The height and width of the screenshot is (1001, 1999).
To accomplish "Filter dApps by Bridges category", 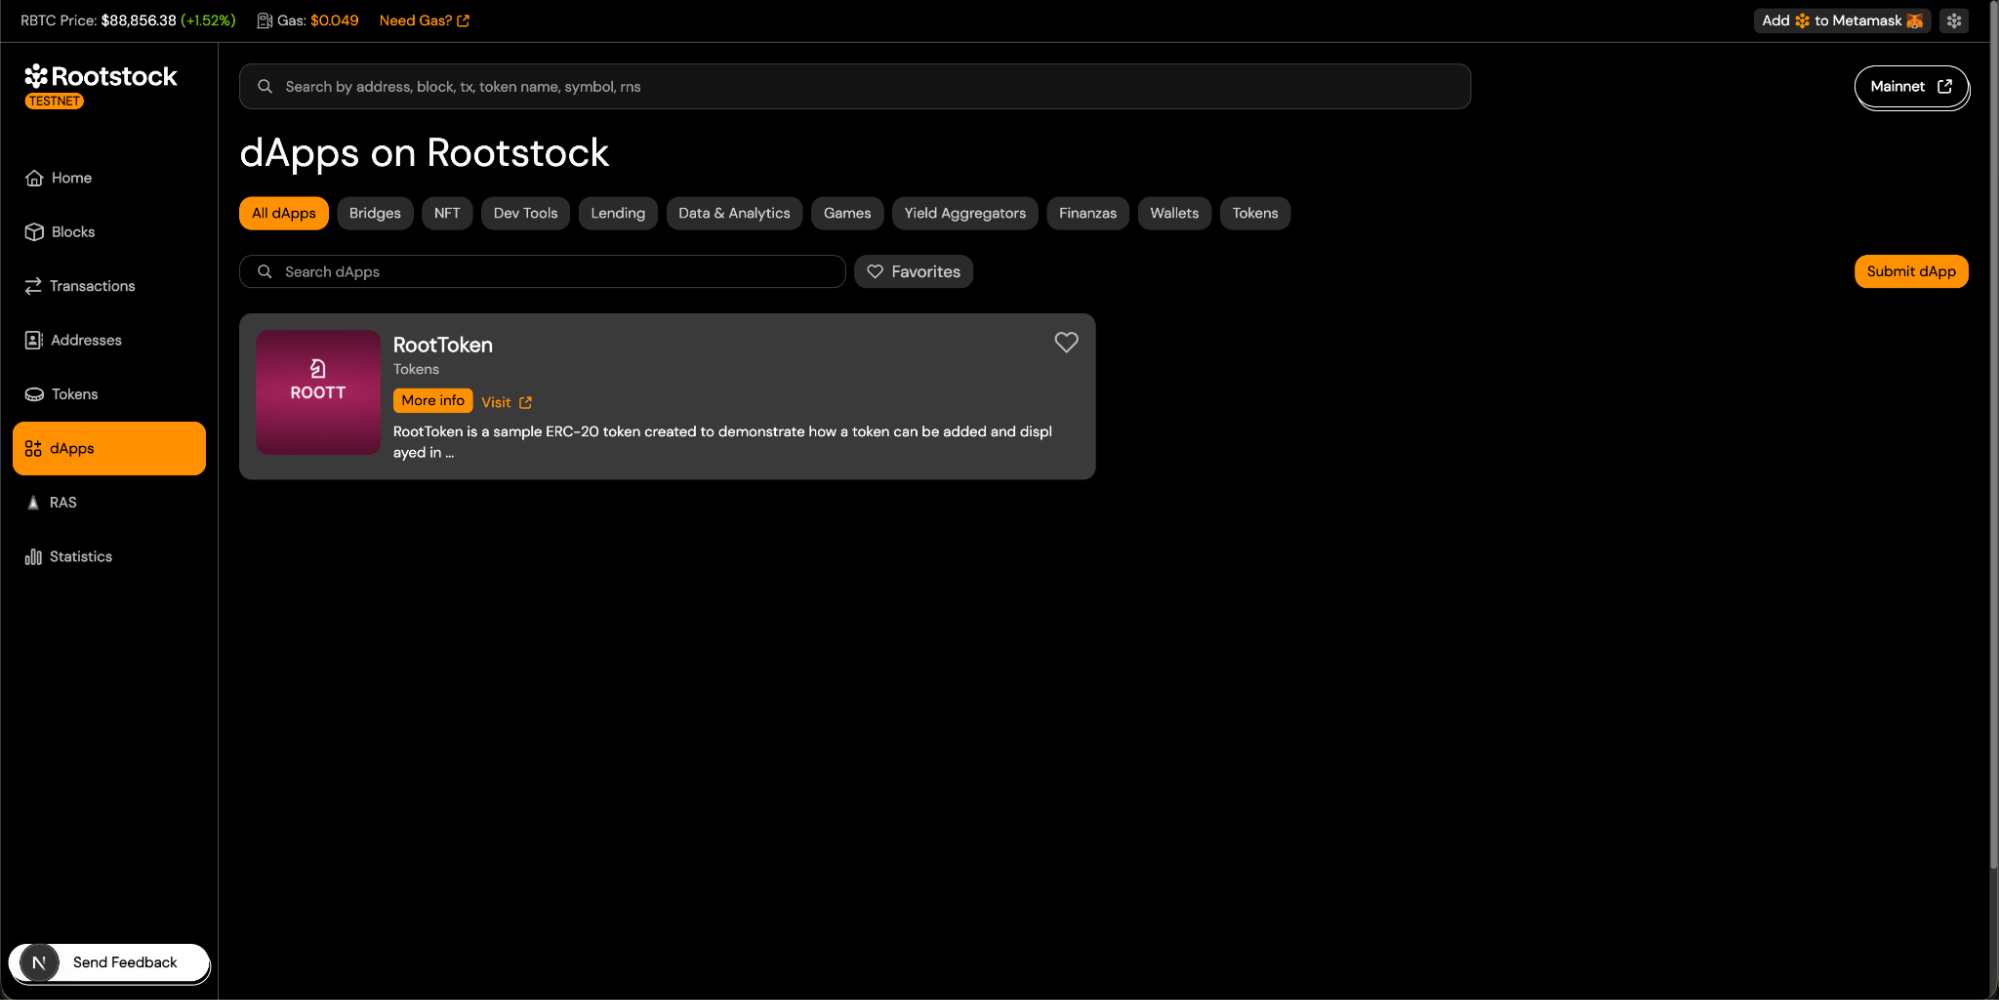I will pos(374,213).
